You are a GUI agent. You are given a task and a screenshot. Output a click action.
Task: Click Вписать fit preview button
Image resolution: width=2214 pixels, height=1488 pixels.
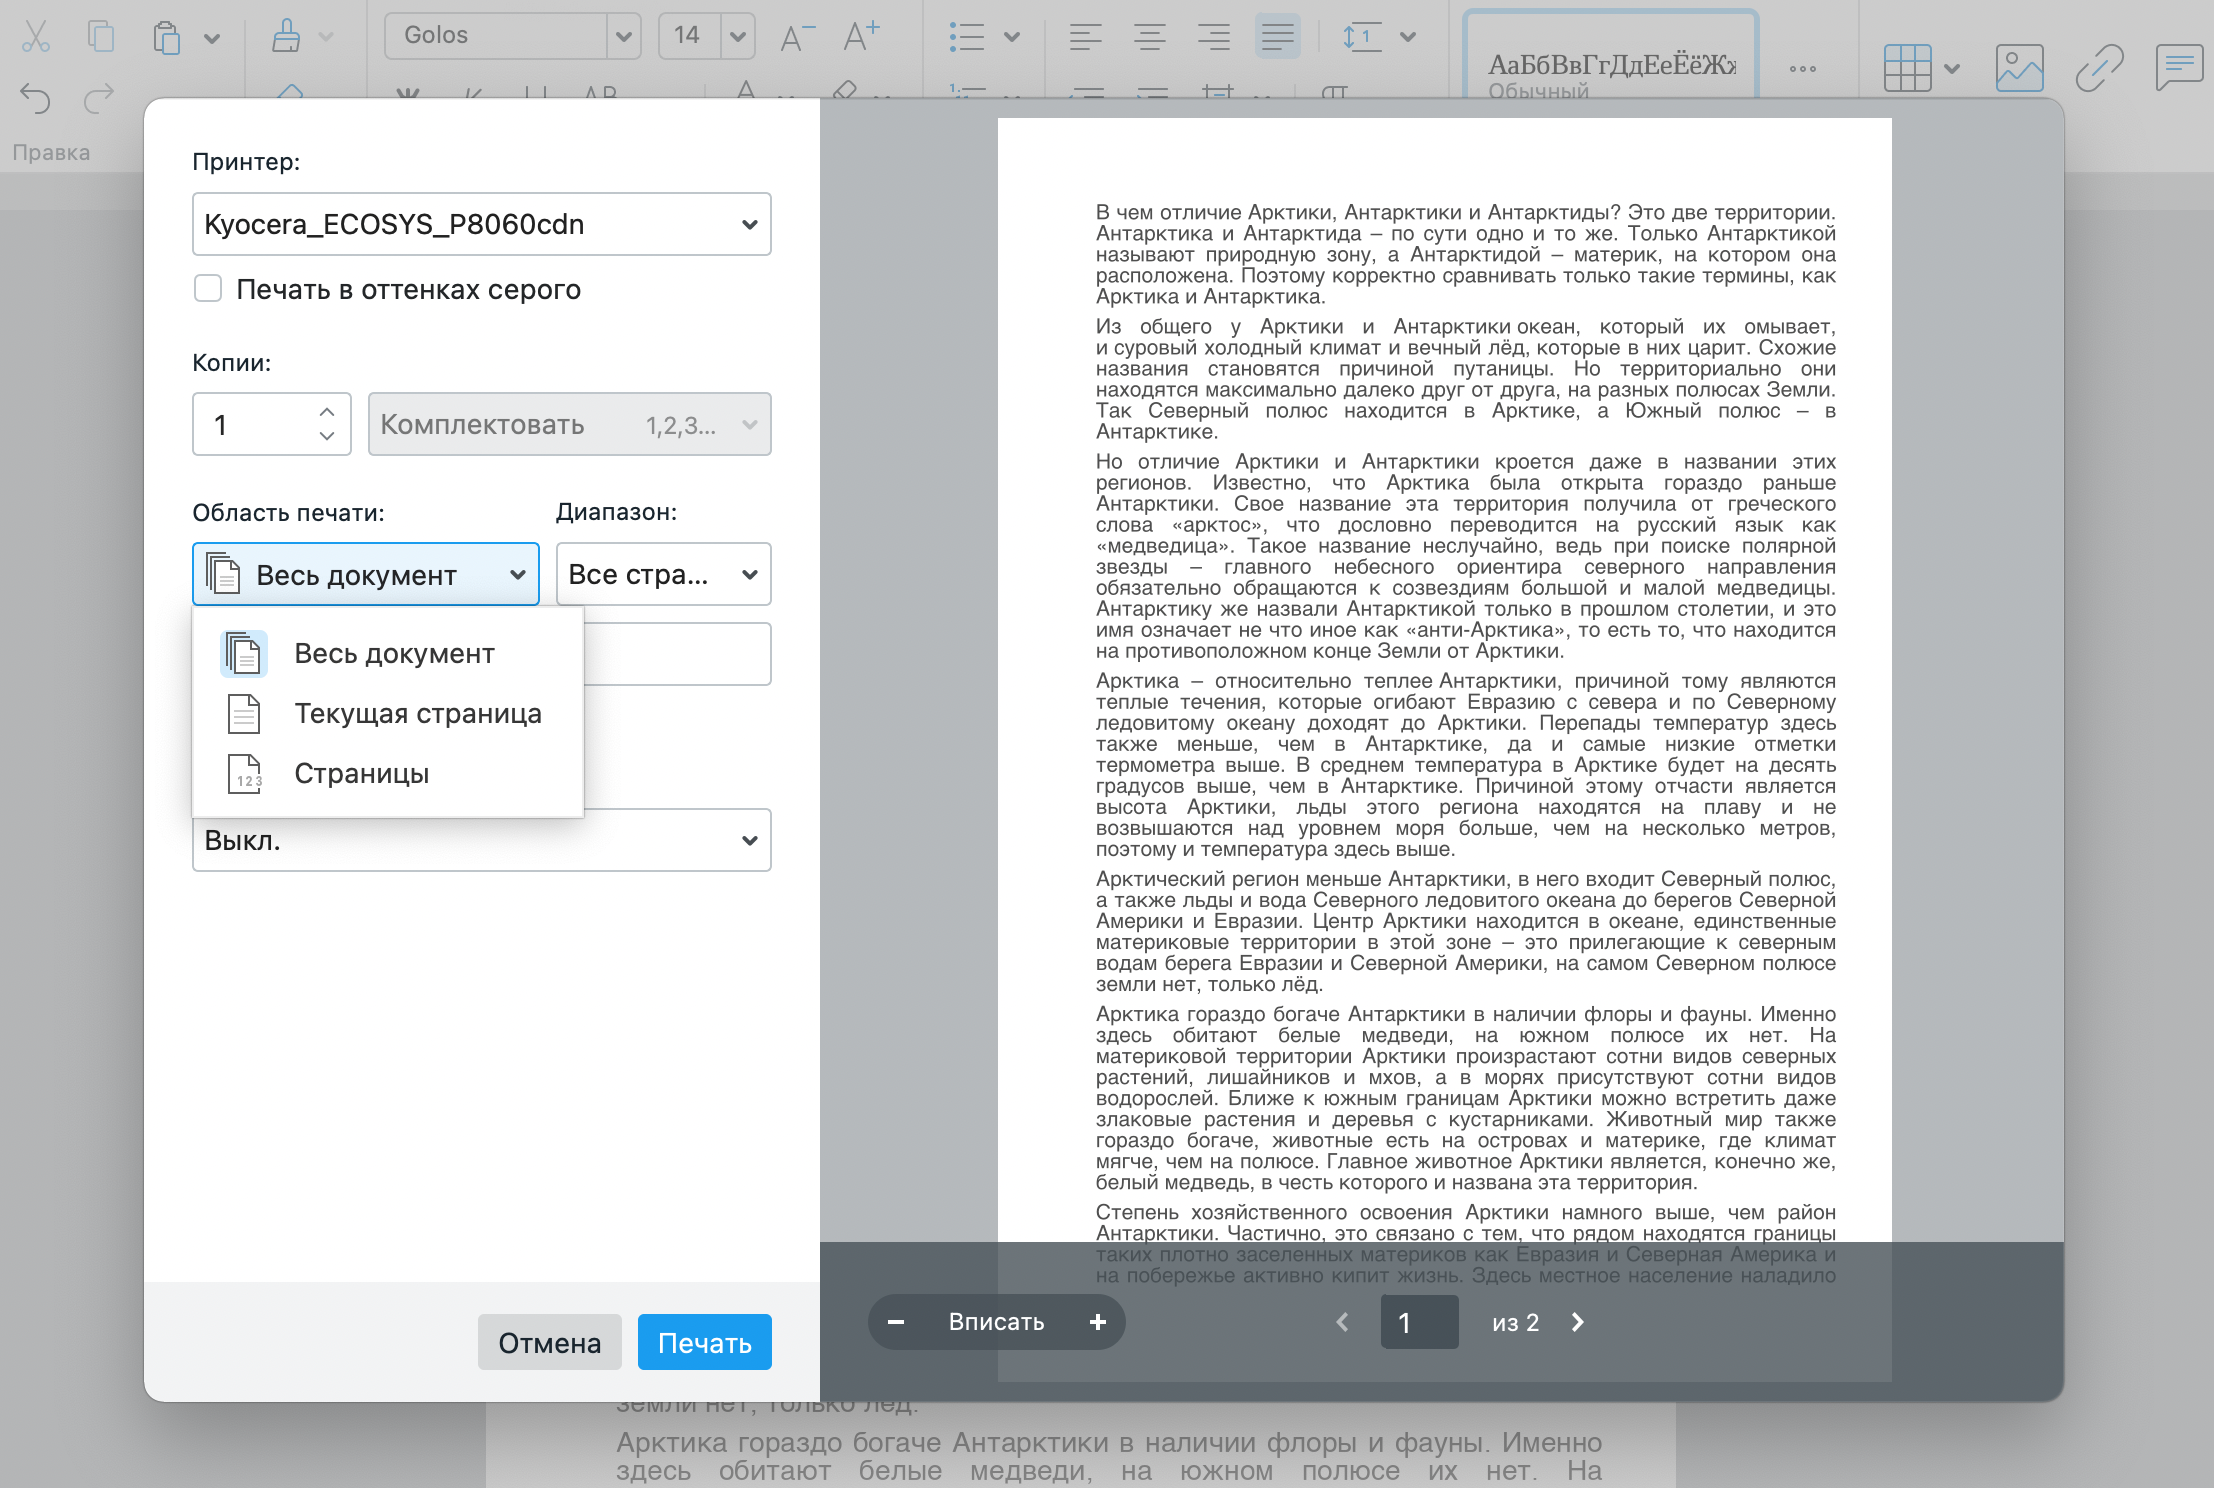tap(996, 1322)
